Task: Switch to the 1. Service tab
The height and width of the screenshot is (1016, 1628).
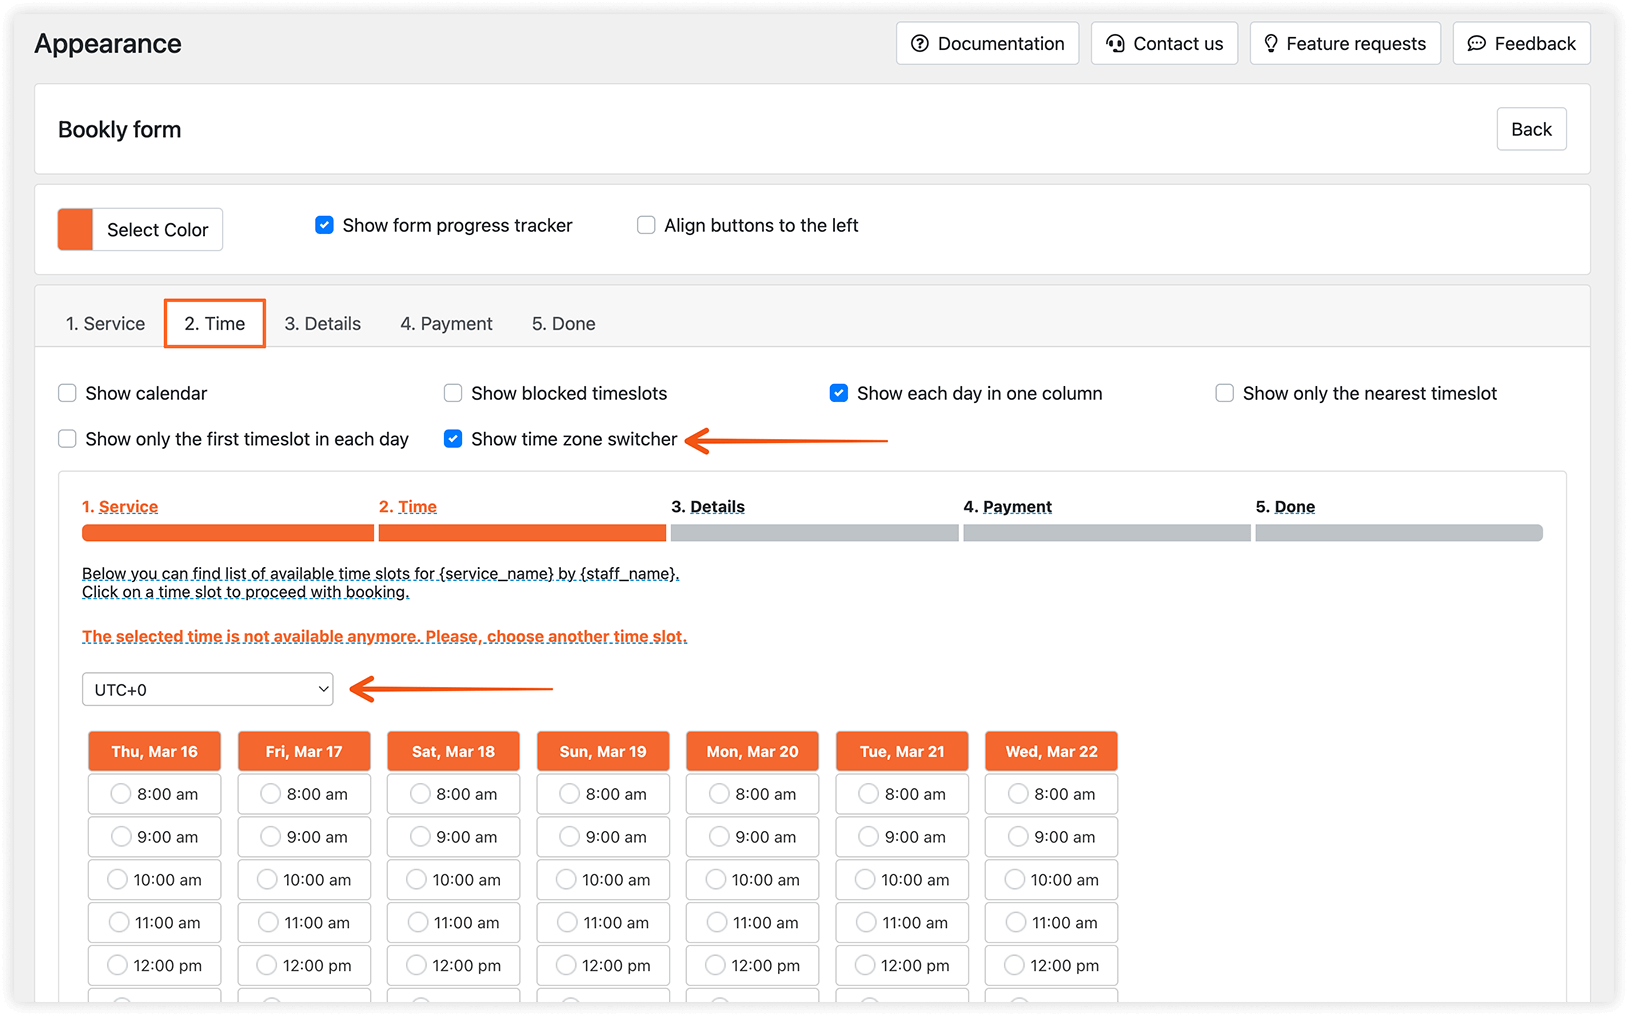Action: [x=104, y=323]
